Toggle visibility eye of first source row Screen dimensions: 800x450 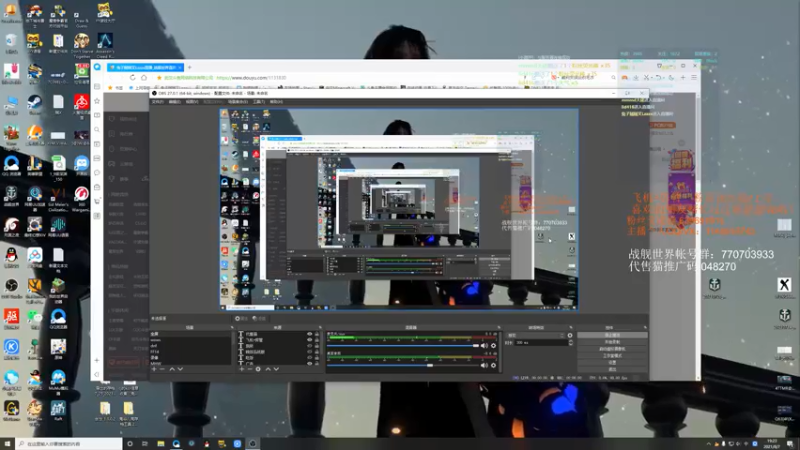click(309, 334)
